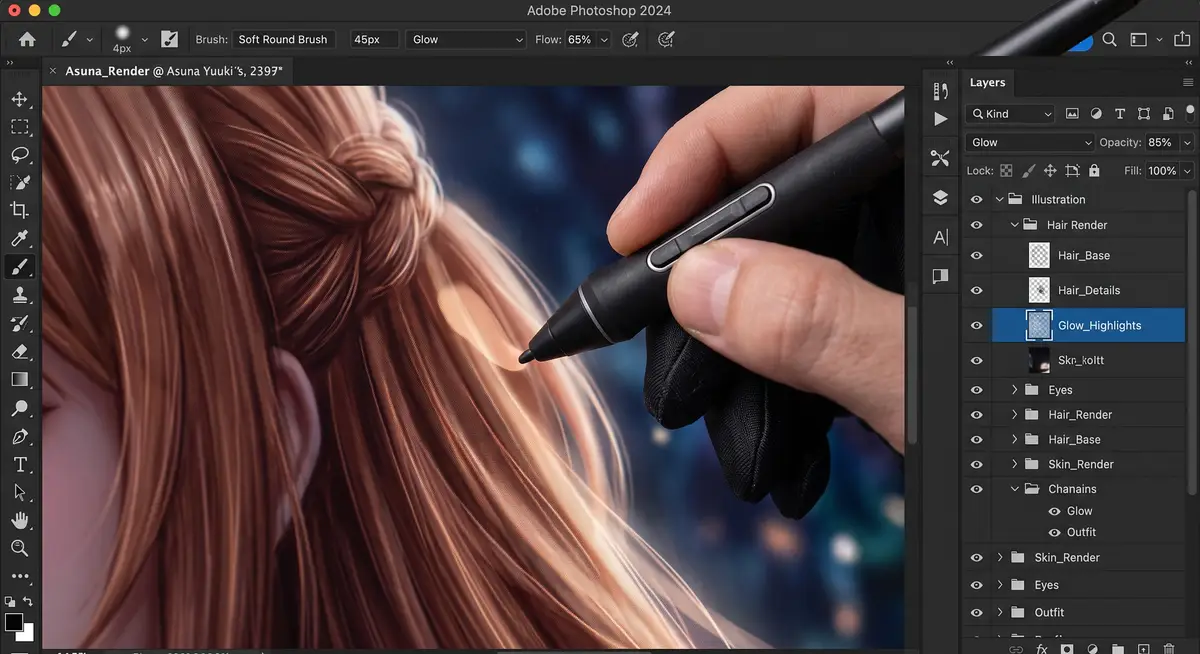
Task: Close the Asuna_Render document tab
Action: 53,71
